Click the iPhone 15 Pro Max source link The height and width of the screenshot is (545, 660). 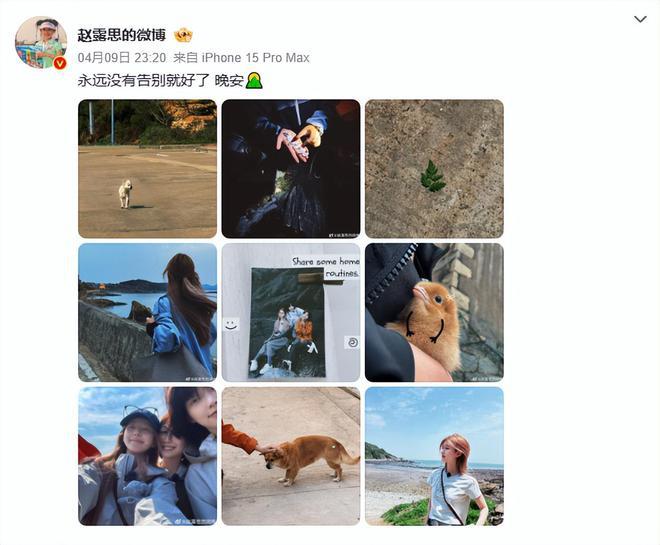255,58
